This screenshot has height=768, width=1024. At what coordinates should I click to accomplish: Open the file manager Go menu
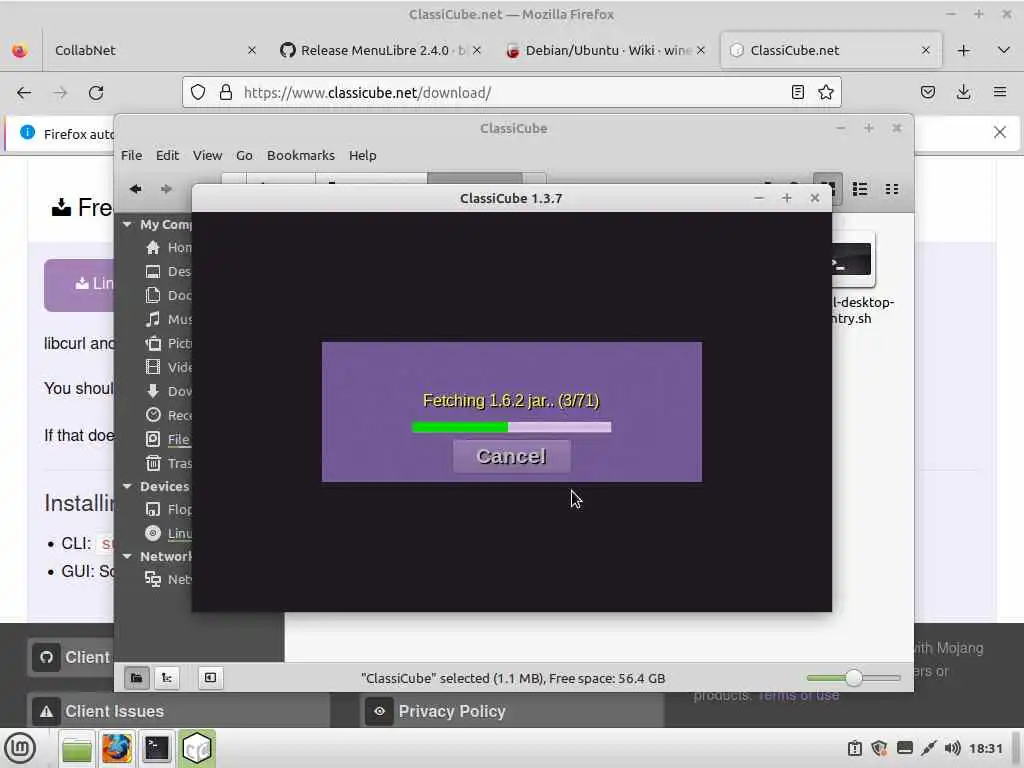point(244,155)
